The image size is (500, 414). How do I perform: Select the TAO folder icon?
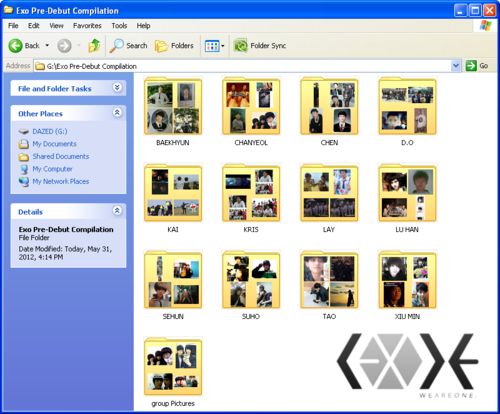(329, 280)
